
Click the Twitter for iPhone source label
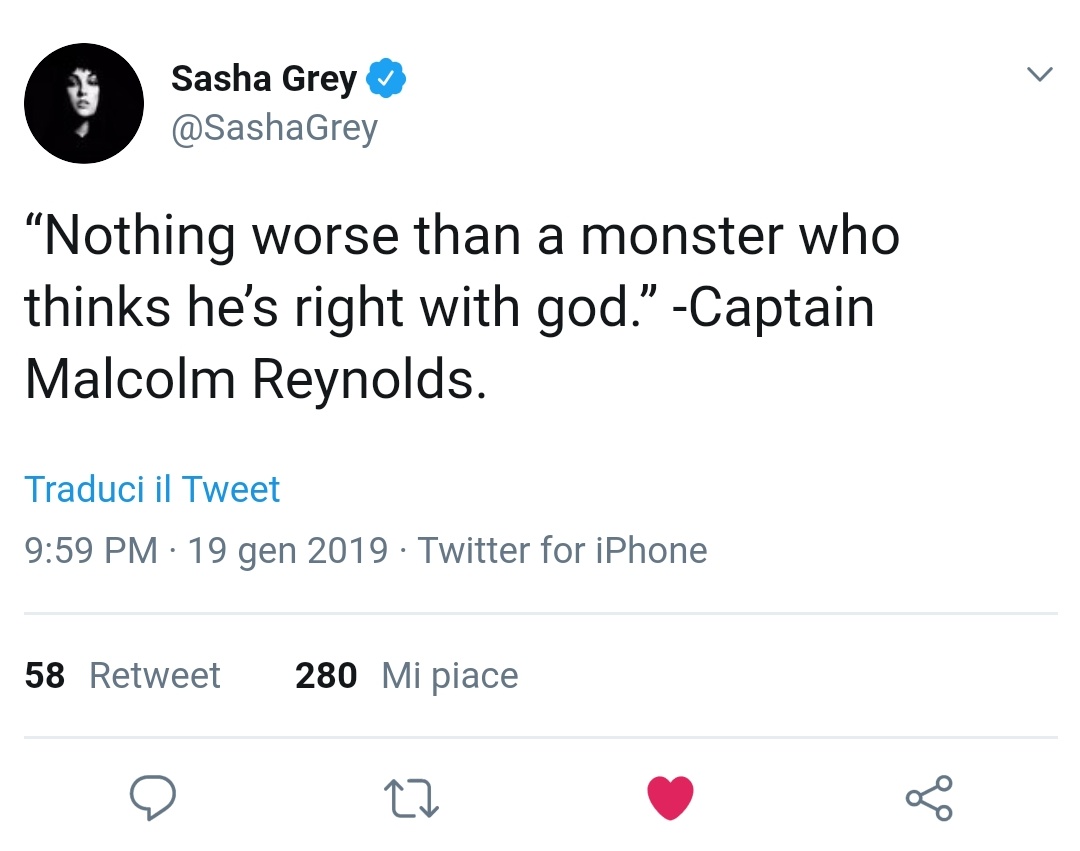(562, 550)
